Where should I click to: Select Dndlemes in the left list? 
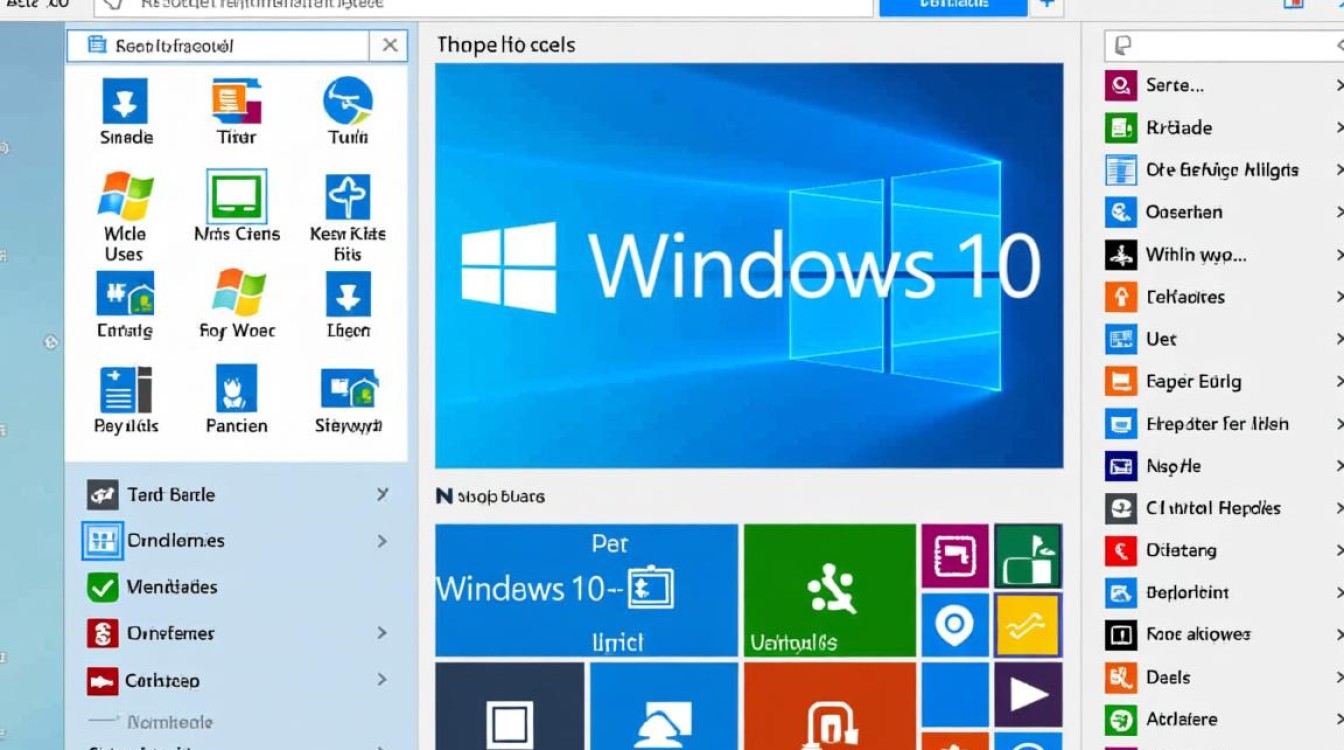point(175,541)
